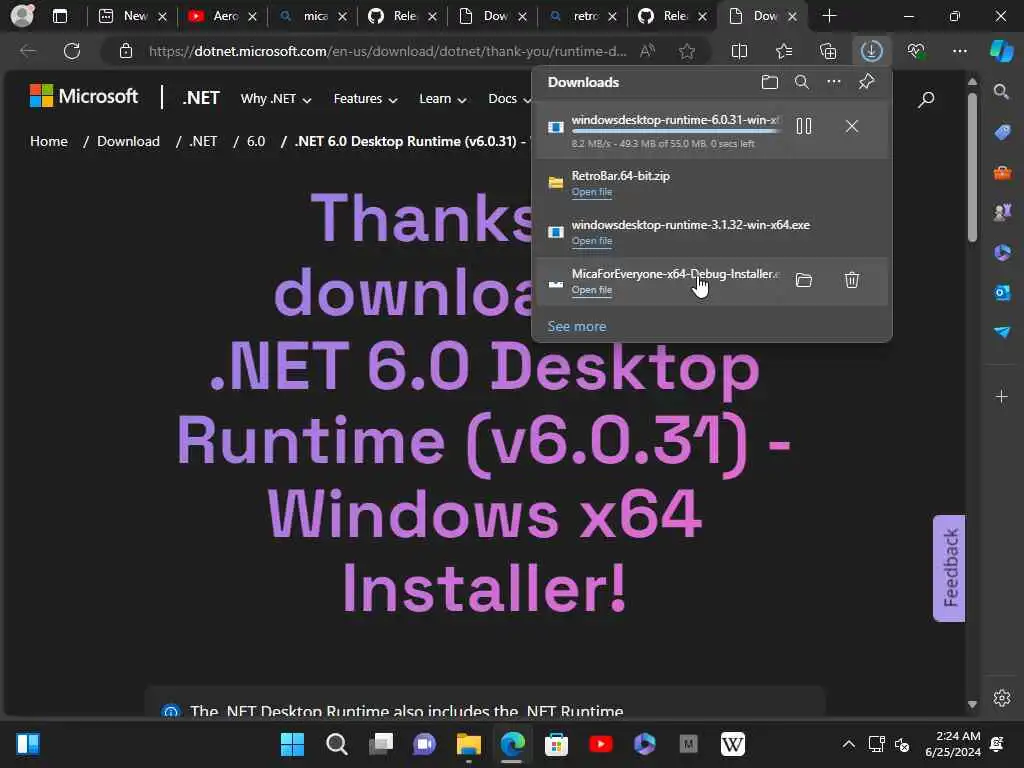This screenshot has height=768, width=1024.
Task: Open file link under RetroBar.64-bit.zip
Action: [x=592, y=192]
